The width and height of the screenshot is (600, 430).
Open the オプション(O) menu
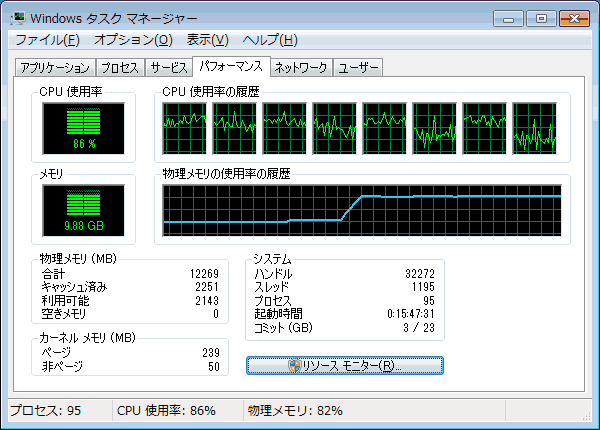(x=133, y=40)
